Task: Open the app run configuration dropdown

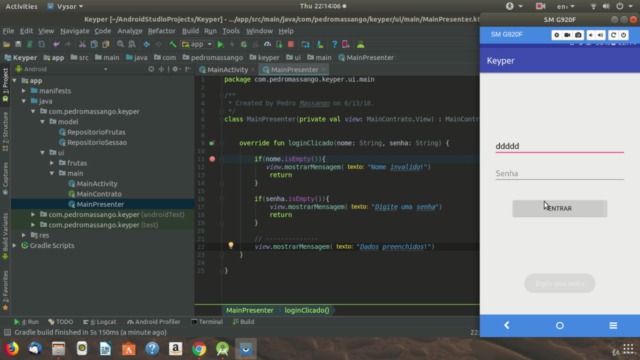Action: click(197, 44)
